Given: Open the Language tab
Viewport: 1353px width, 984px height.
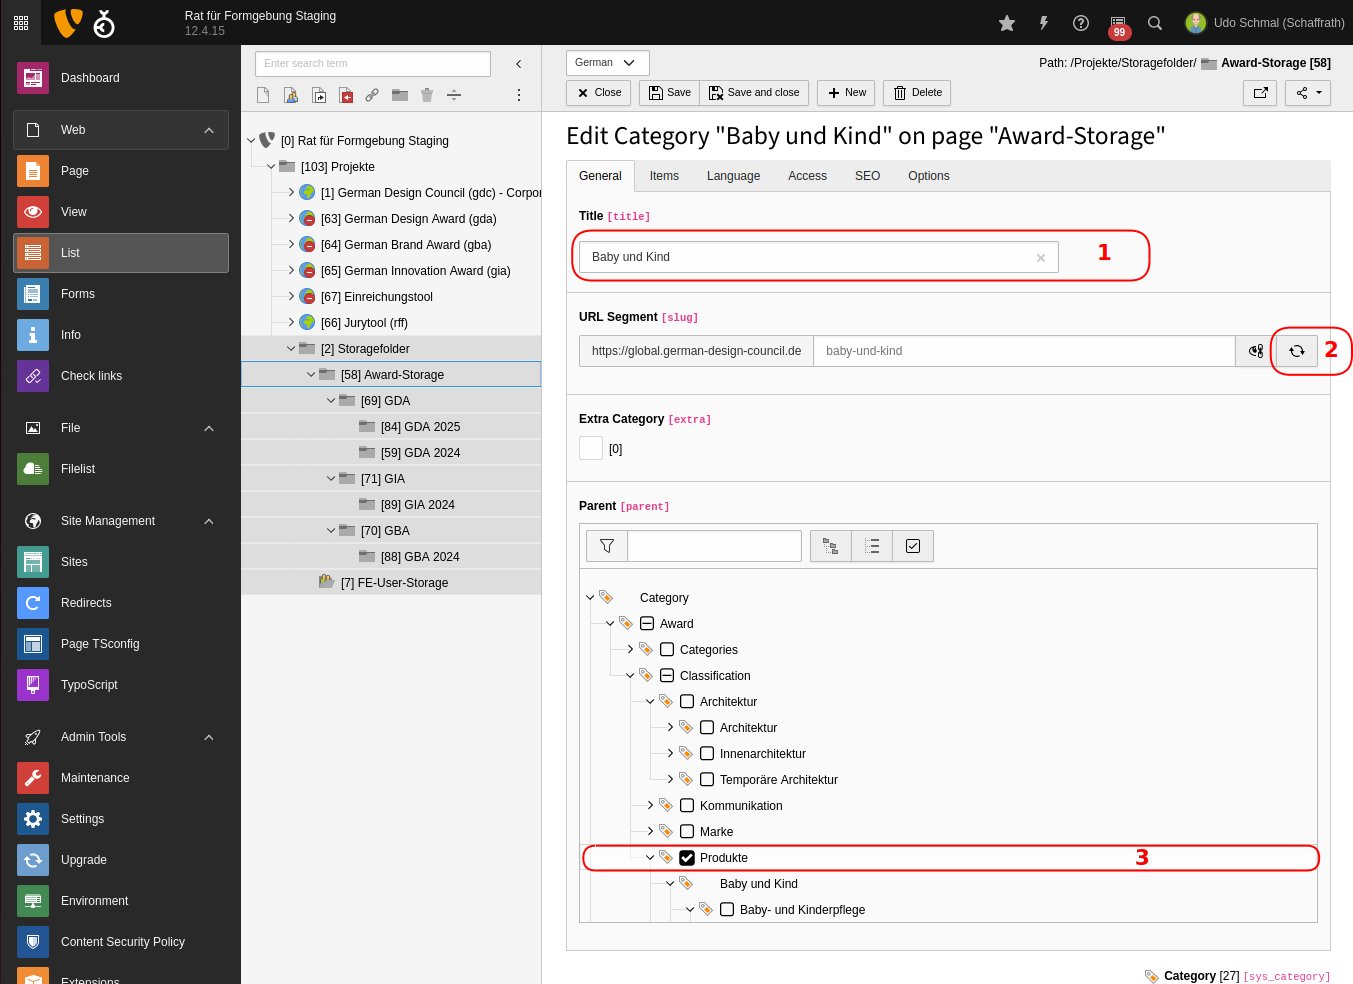Looking at the screenshot, I should tap(733, 176).
